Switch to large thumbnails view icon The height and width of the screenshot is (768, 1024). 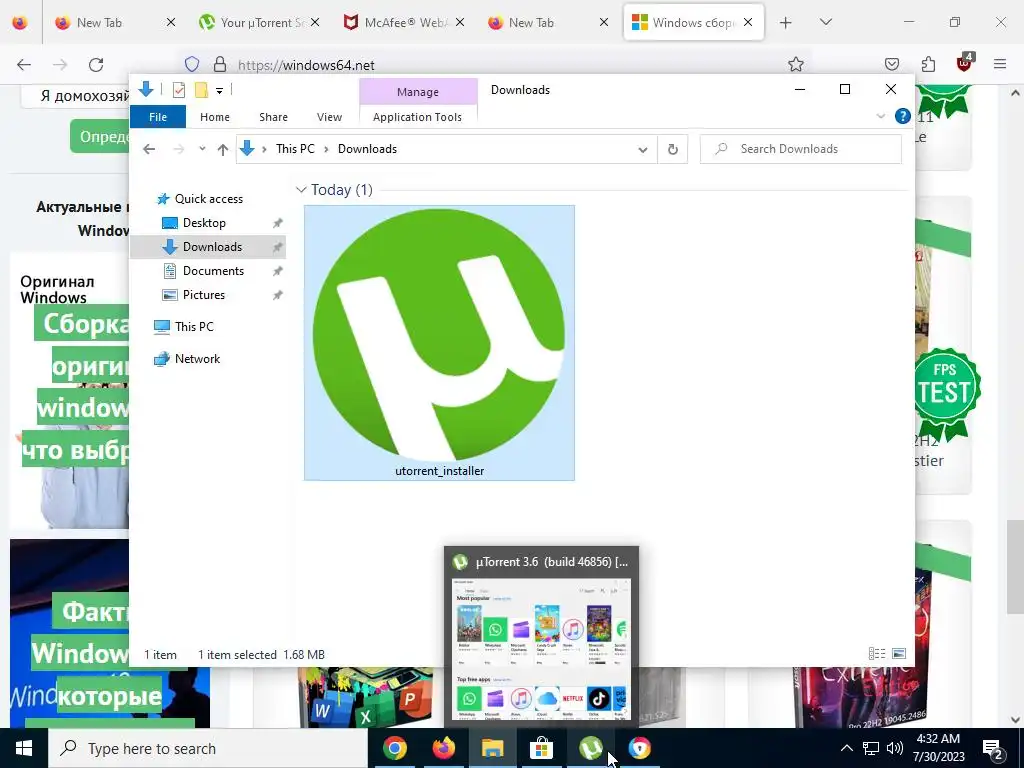899,654
